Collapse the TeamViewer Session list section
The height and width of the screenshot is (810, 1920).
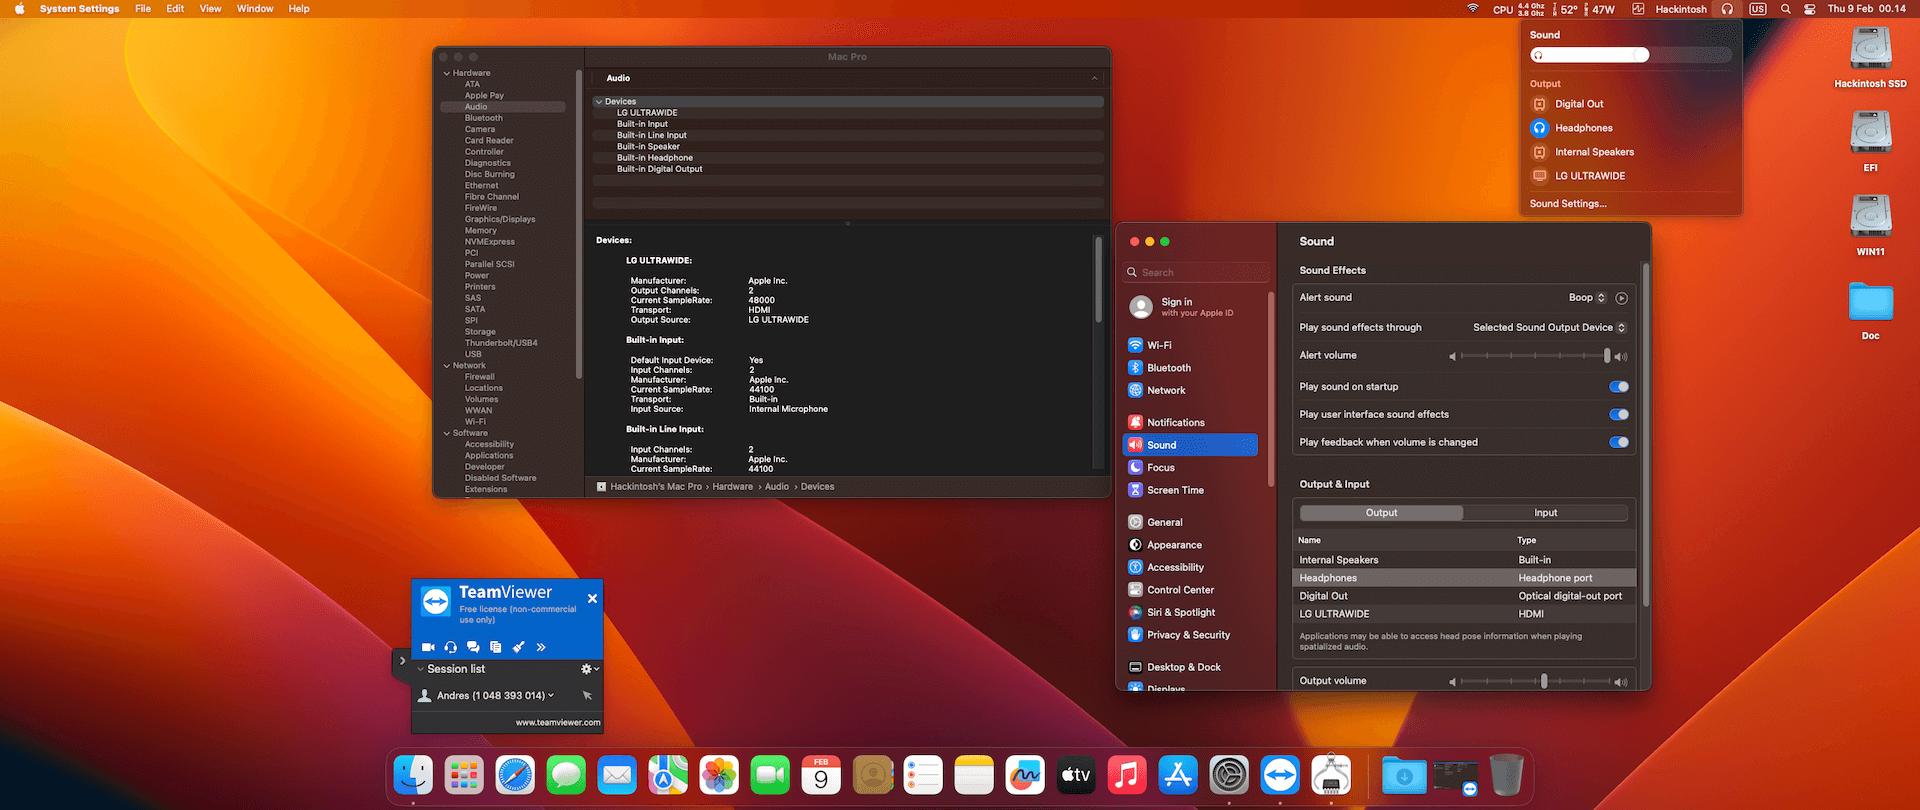pos(421,669)
